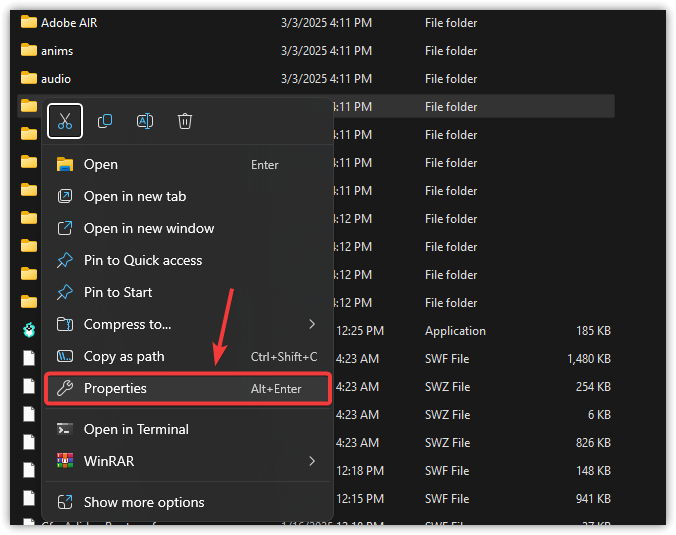Click the audio folder icon

tap(29, 79)
